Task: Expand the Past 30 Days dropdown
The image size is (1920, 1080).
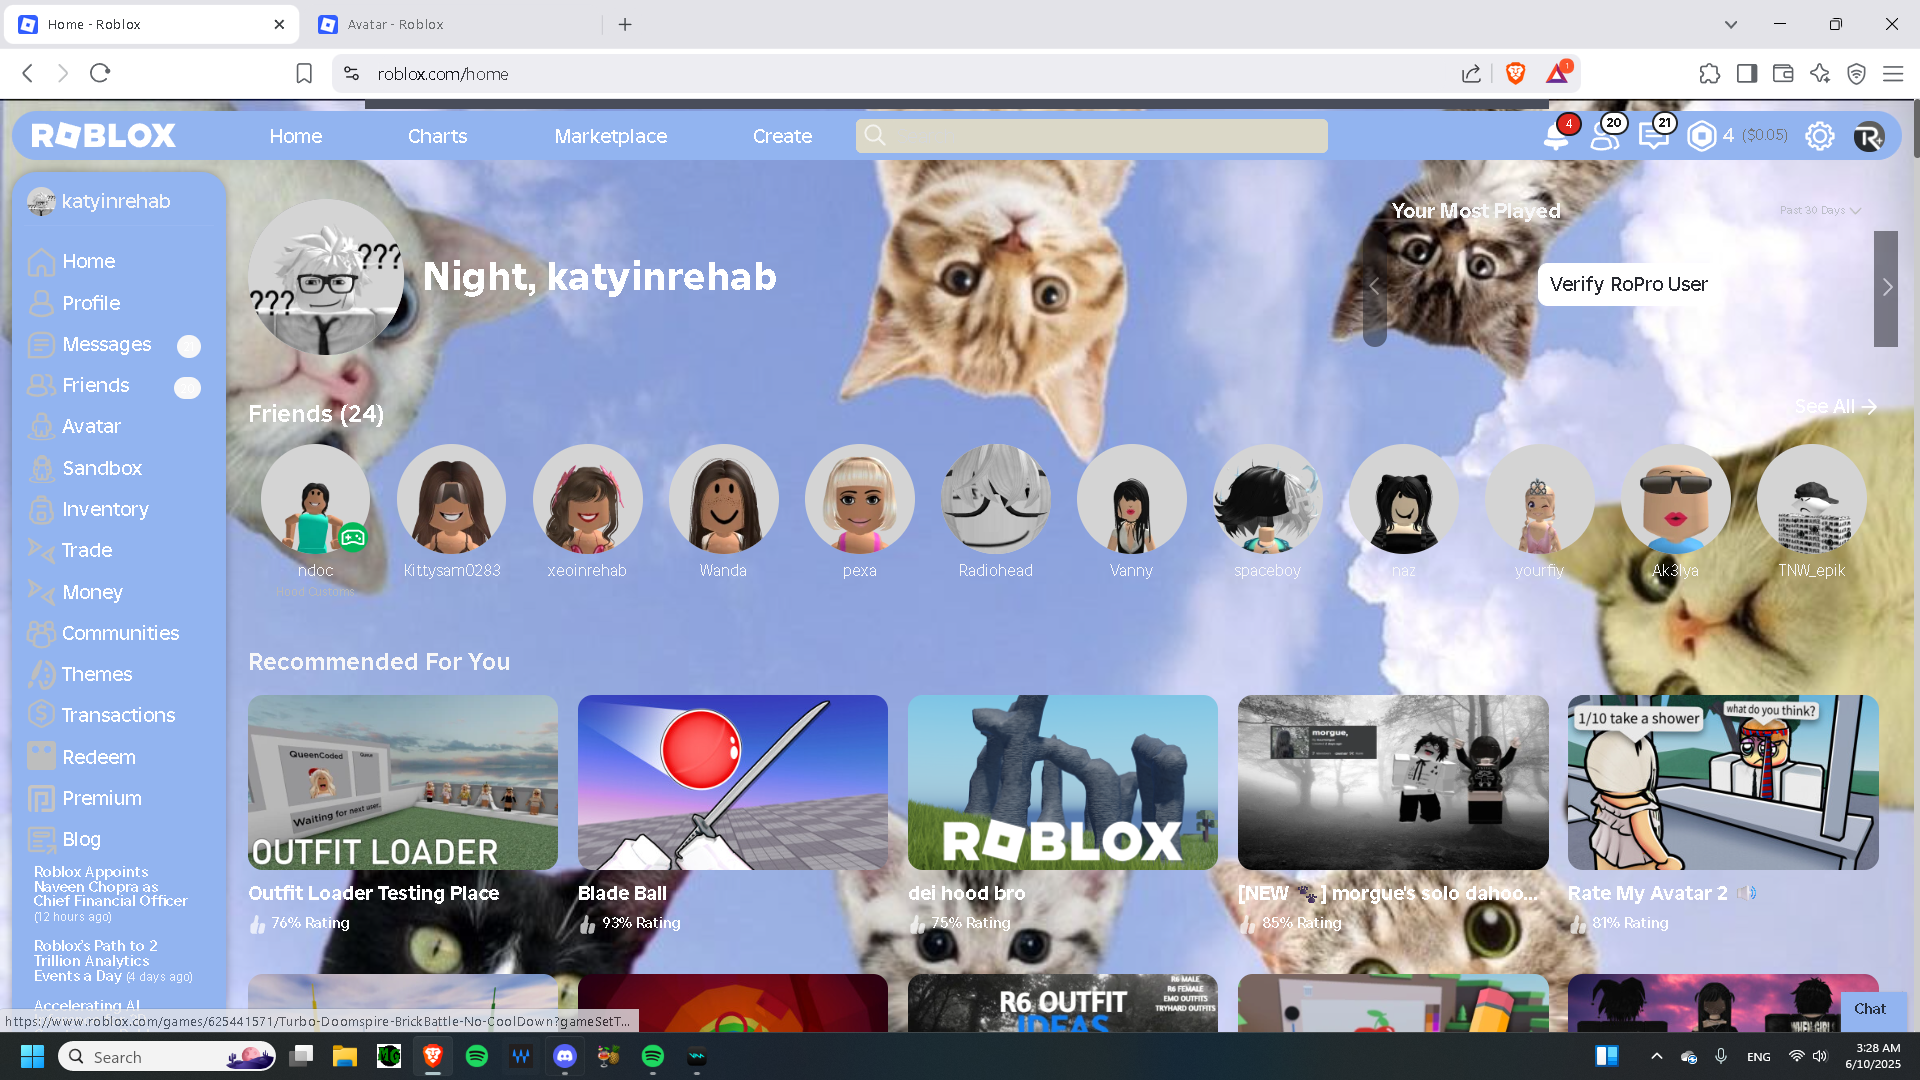Action: [x=1820, y=211]
